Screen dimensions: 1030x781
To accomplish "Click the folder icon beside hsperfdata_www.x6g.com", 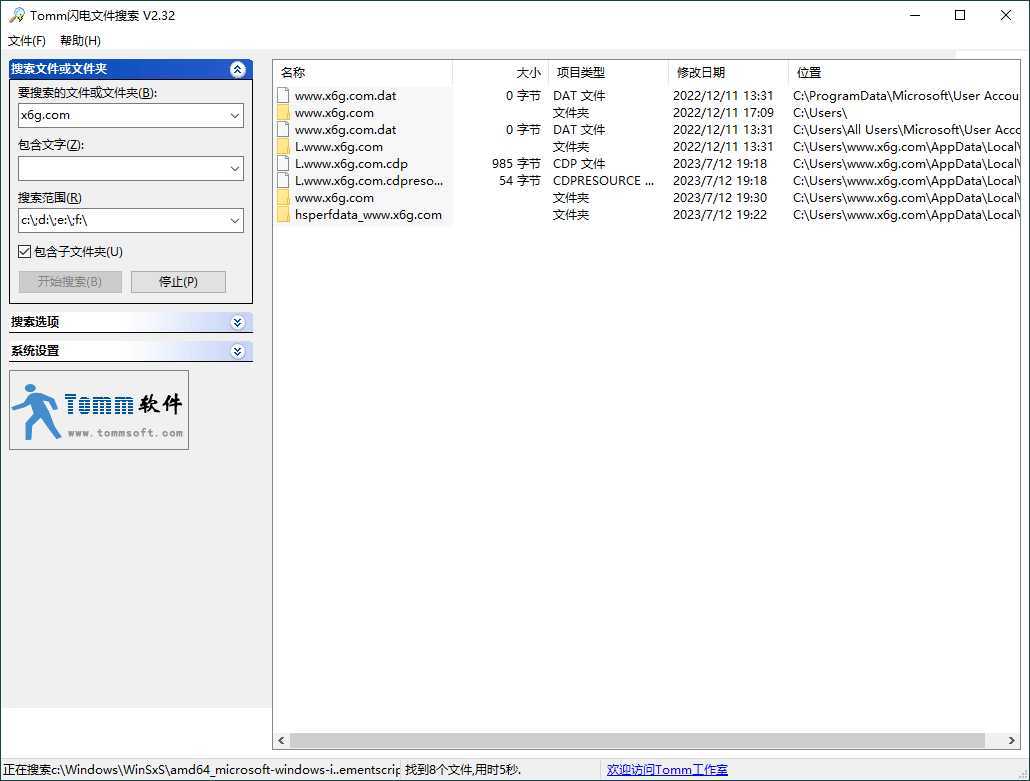I will pos(283,214).
